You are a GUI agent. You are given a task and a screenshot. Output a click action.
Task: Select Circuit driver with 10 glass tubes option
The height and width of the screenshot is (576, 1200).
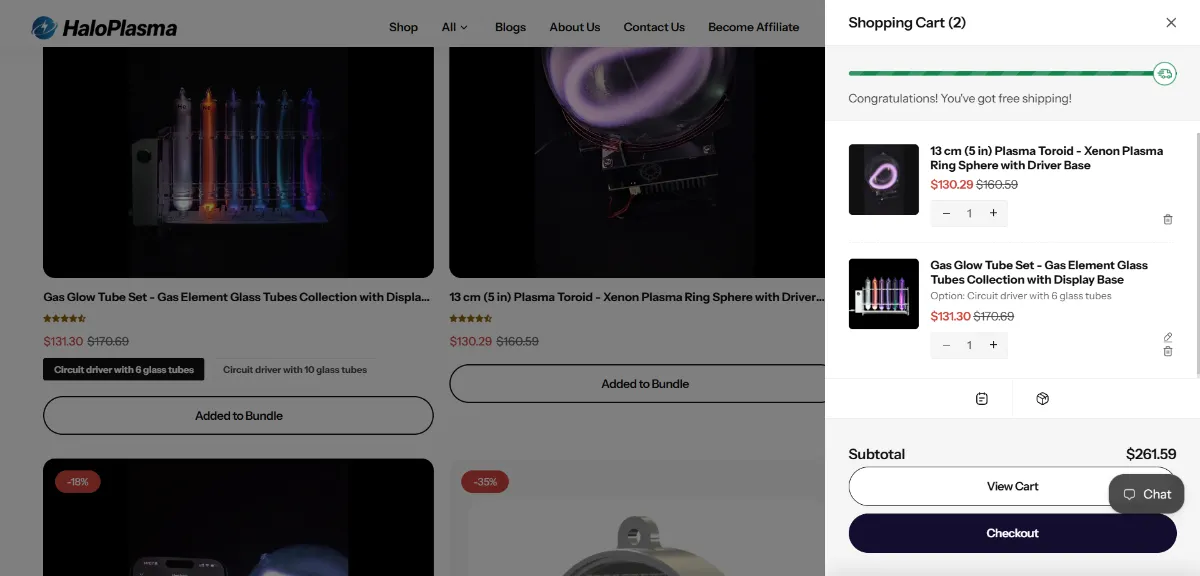[295, 370]
